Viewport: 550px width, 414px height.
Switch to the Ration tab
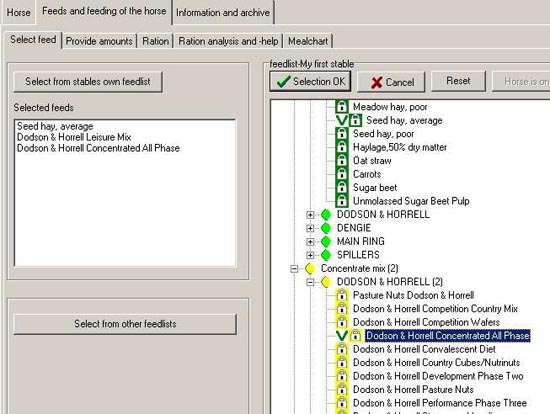[155, 41]
